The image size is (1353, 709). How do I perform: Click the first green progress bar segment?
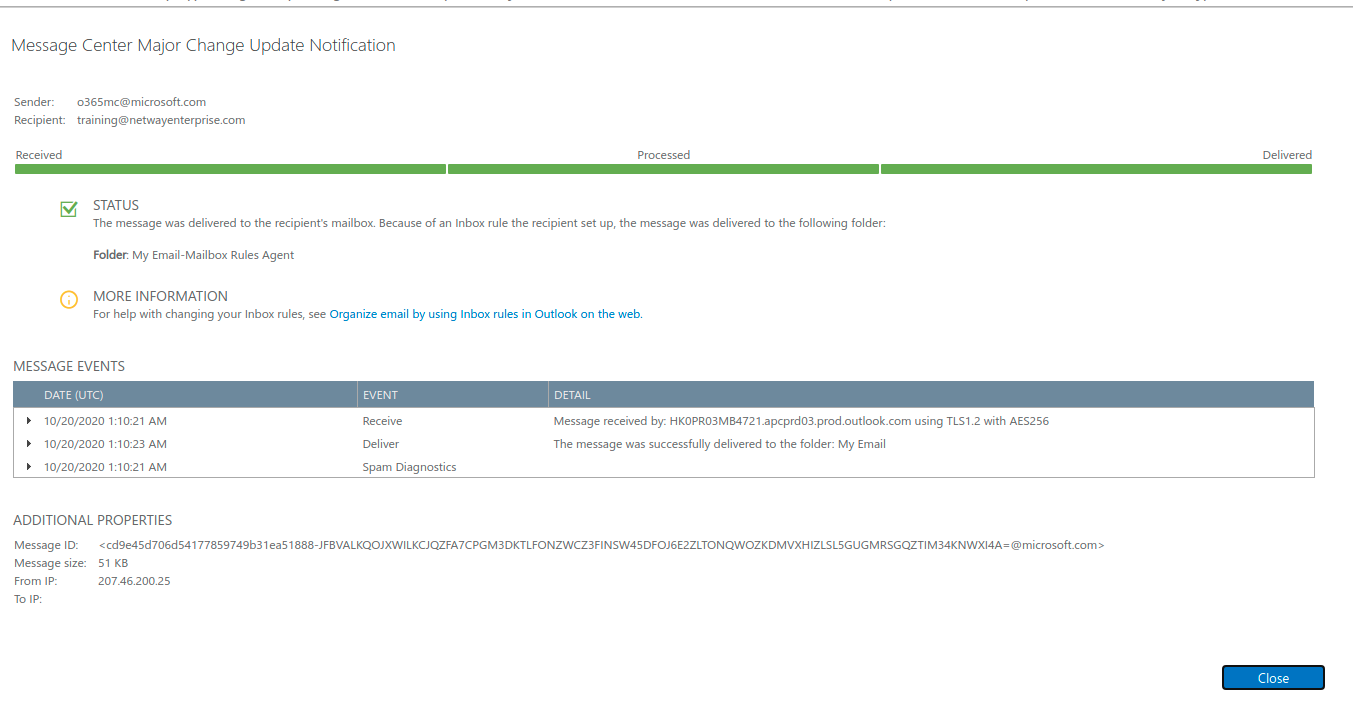pyautogui.click(x=230, y=169)
